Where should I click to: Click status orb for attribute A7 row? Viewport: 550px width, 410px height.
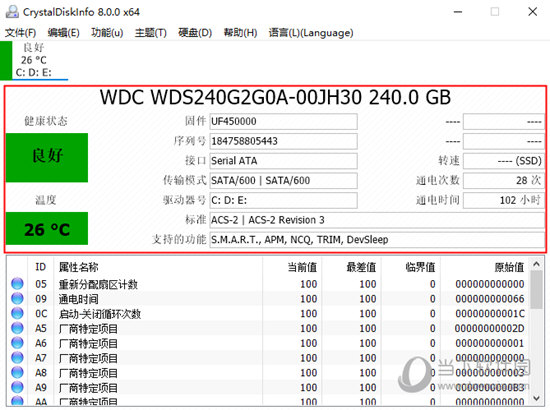pos(17,357)
